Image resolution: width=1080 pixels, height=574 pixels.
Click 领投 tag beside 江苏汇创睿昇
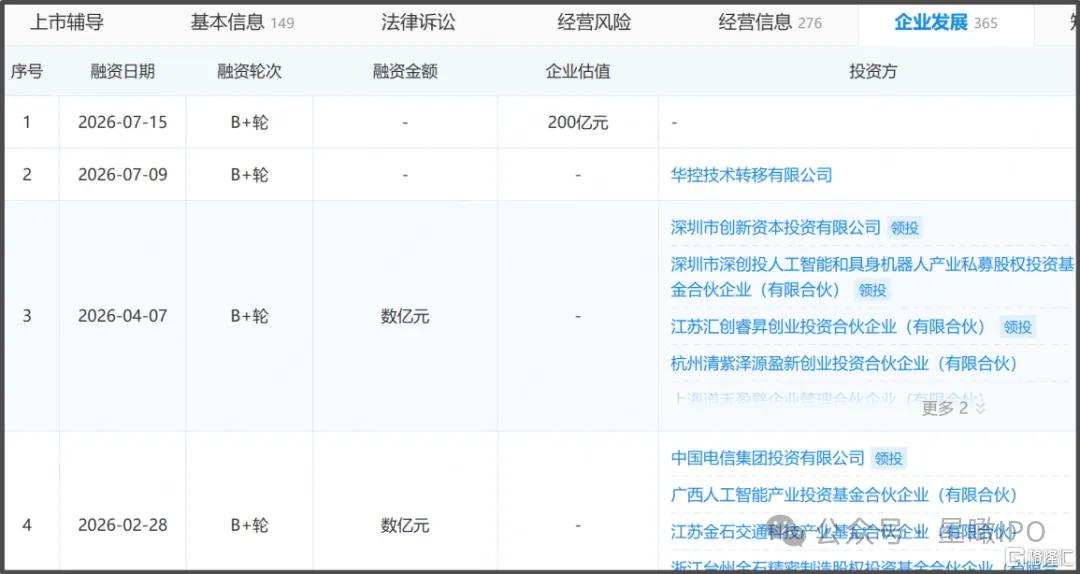(x=1018, y=327)
